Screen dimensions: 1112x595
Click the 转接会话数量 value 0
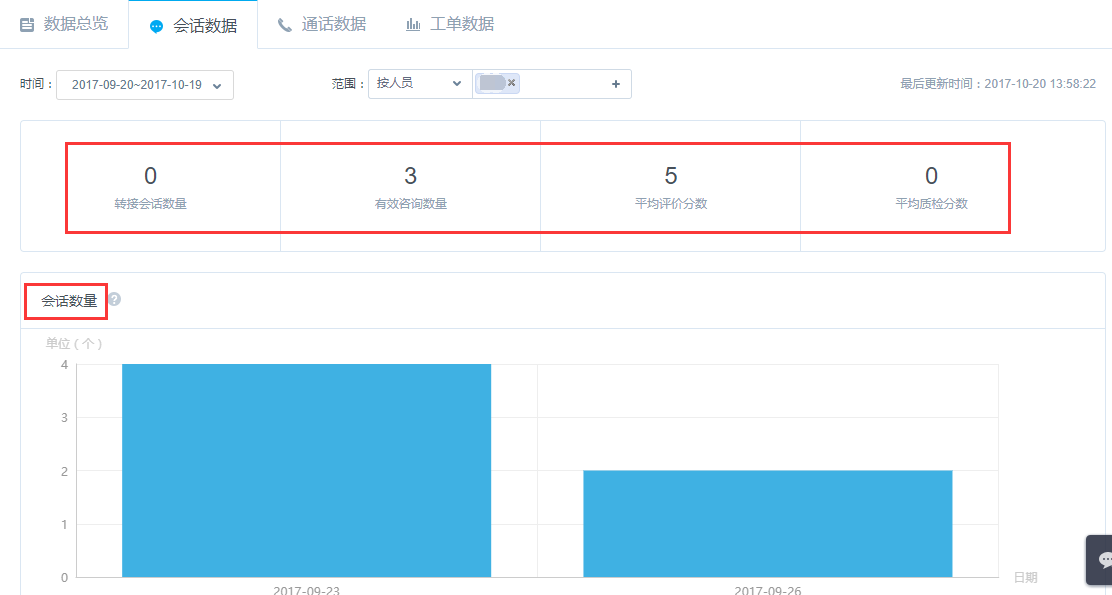(150, 175)
